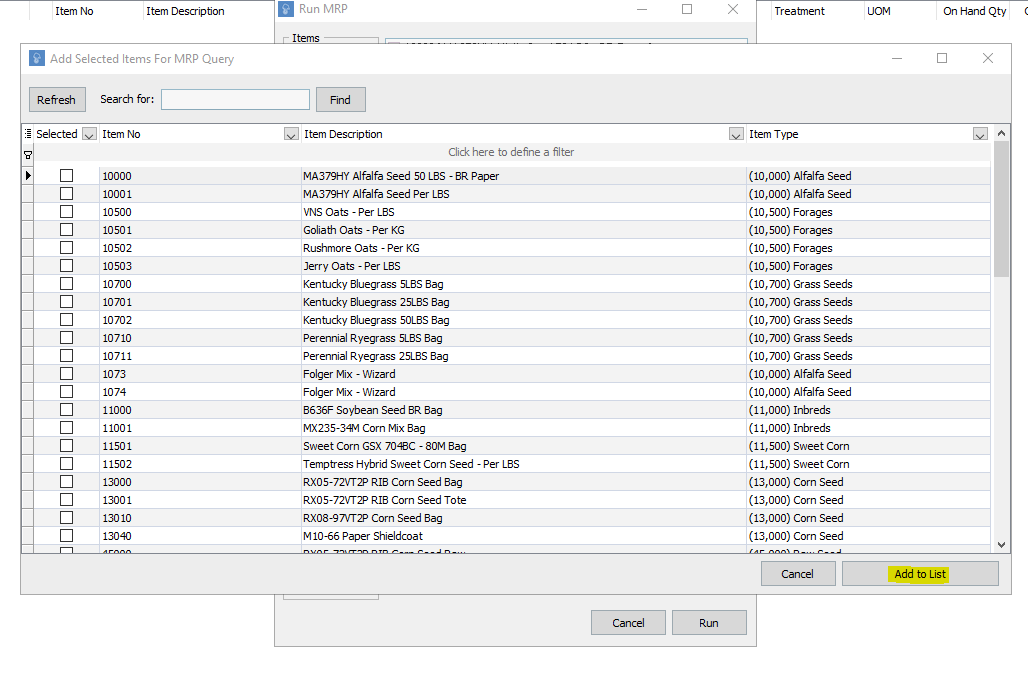
Task: Click the Add Selected Items window app icon
Action: coord(37,58)
